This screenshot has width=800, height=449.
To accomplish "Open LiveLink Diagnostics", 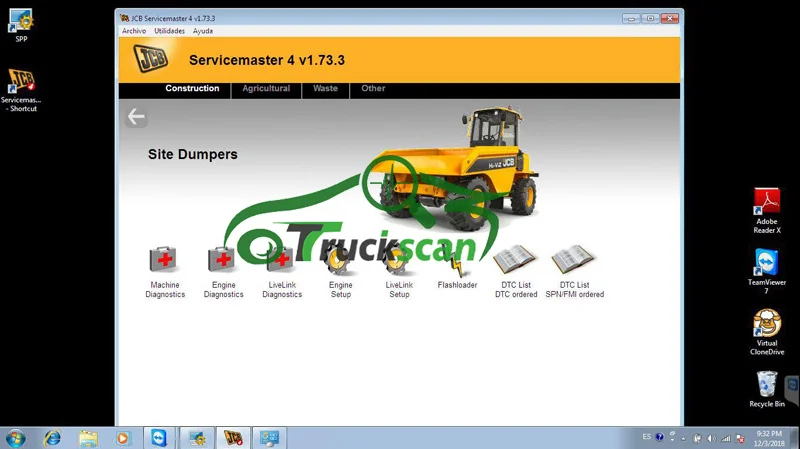I will coord(282,271).
